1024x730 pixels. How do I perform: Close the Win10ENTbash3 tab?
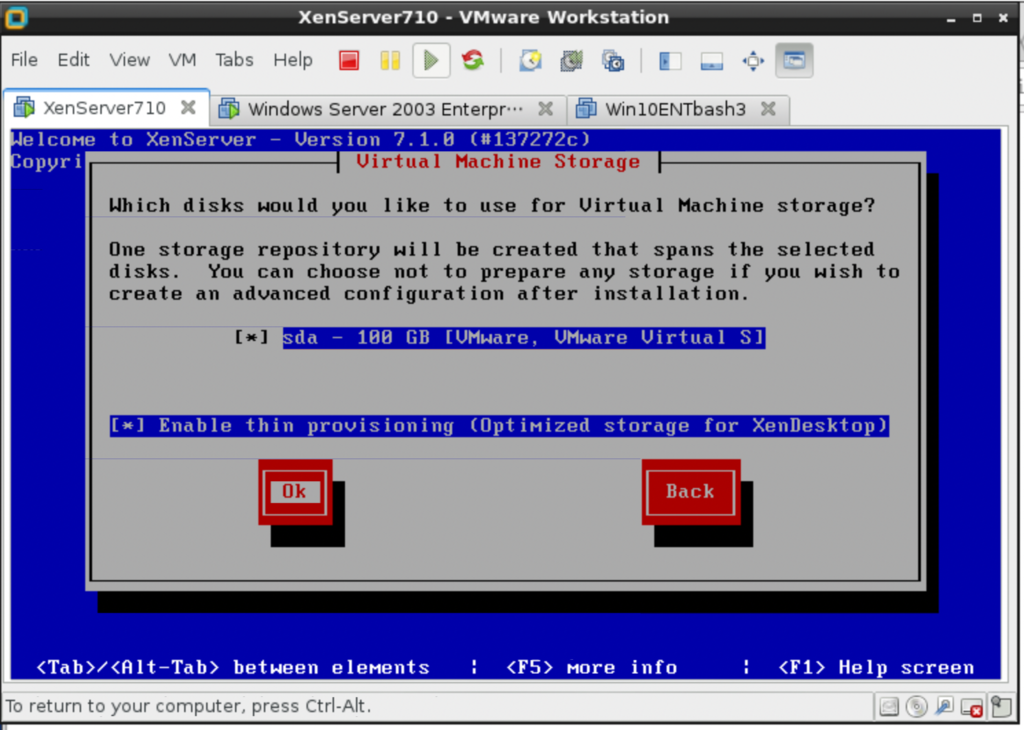pyautogui.click(x=769, y=108)
